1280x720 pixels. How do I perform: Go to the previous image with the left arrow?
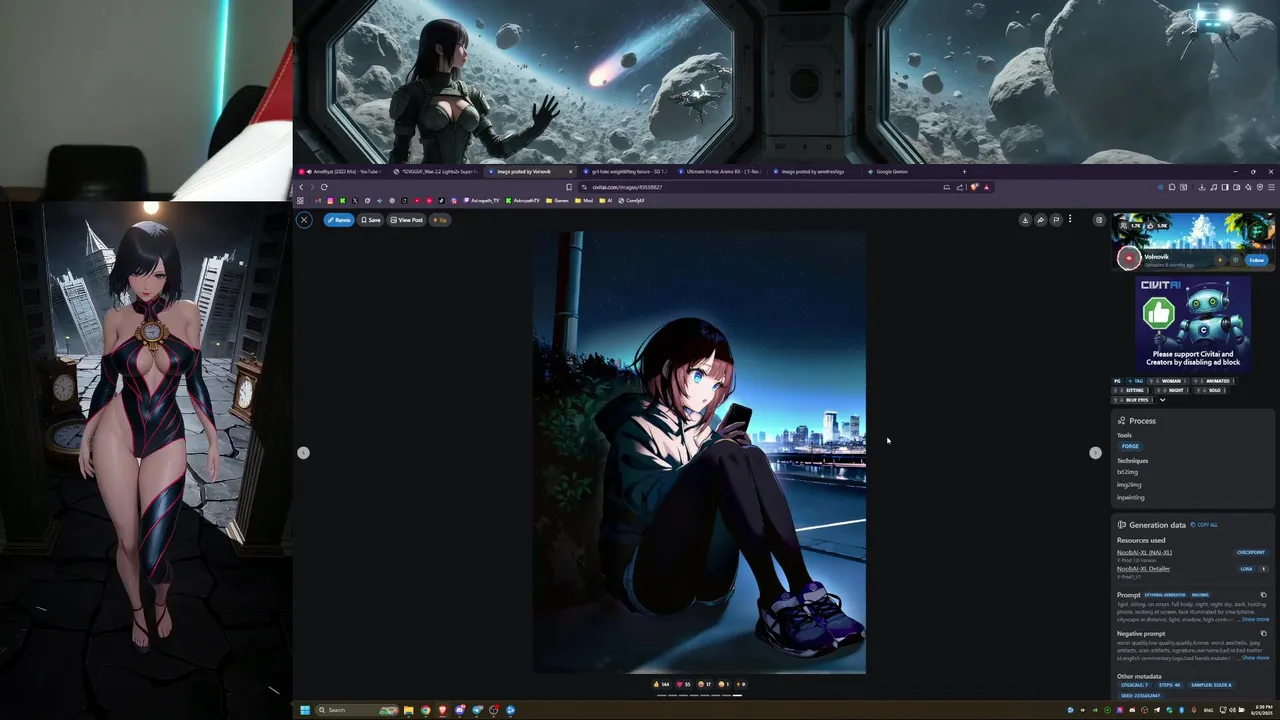[303, 453]
